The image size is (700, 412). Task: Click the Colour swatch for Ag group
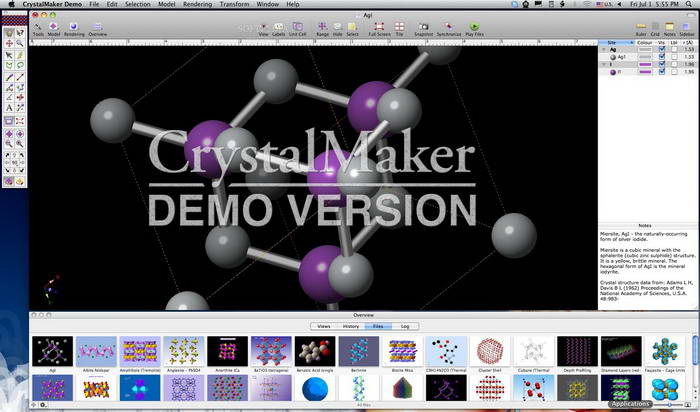645,50
